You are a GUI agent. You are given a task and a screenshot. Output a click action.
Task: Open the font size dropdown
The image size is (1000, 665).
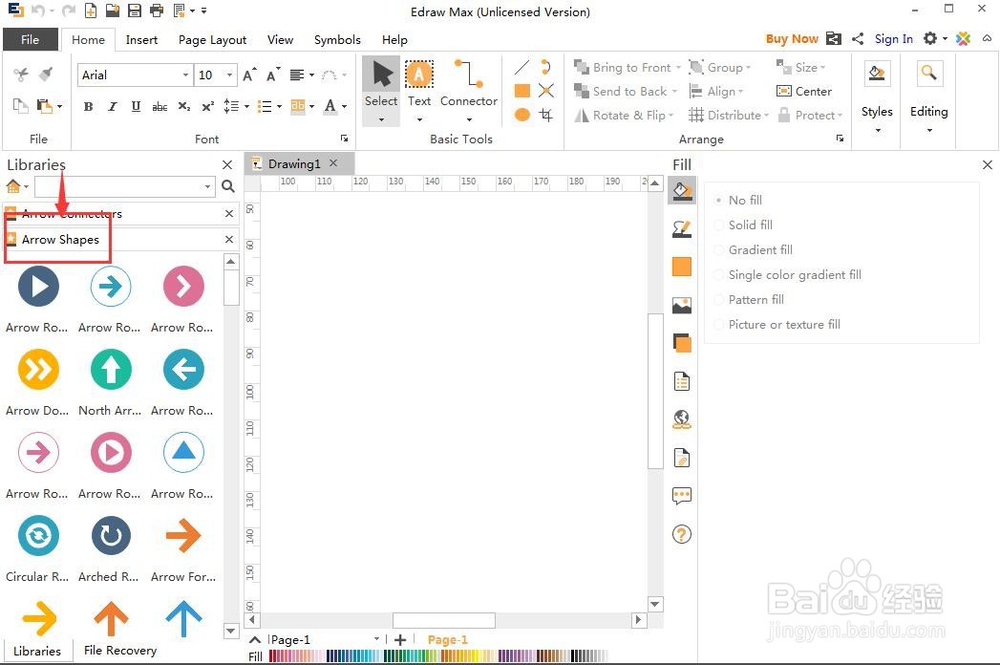point(230,75)
